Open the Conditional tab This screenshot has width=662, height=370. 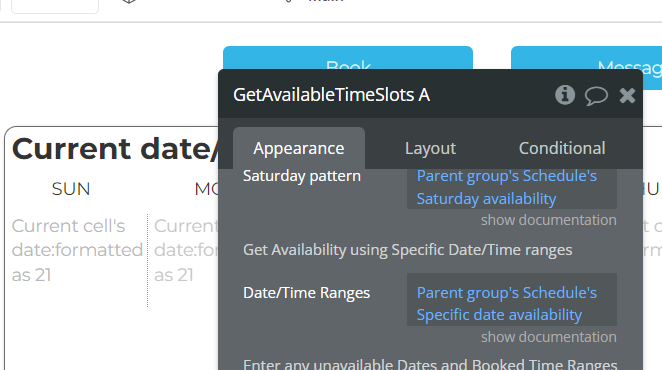(562, 148)
